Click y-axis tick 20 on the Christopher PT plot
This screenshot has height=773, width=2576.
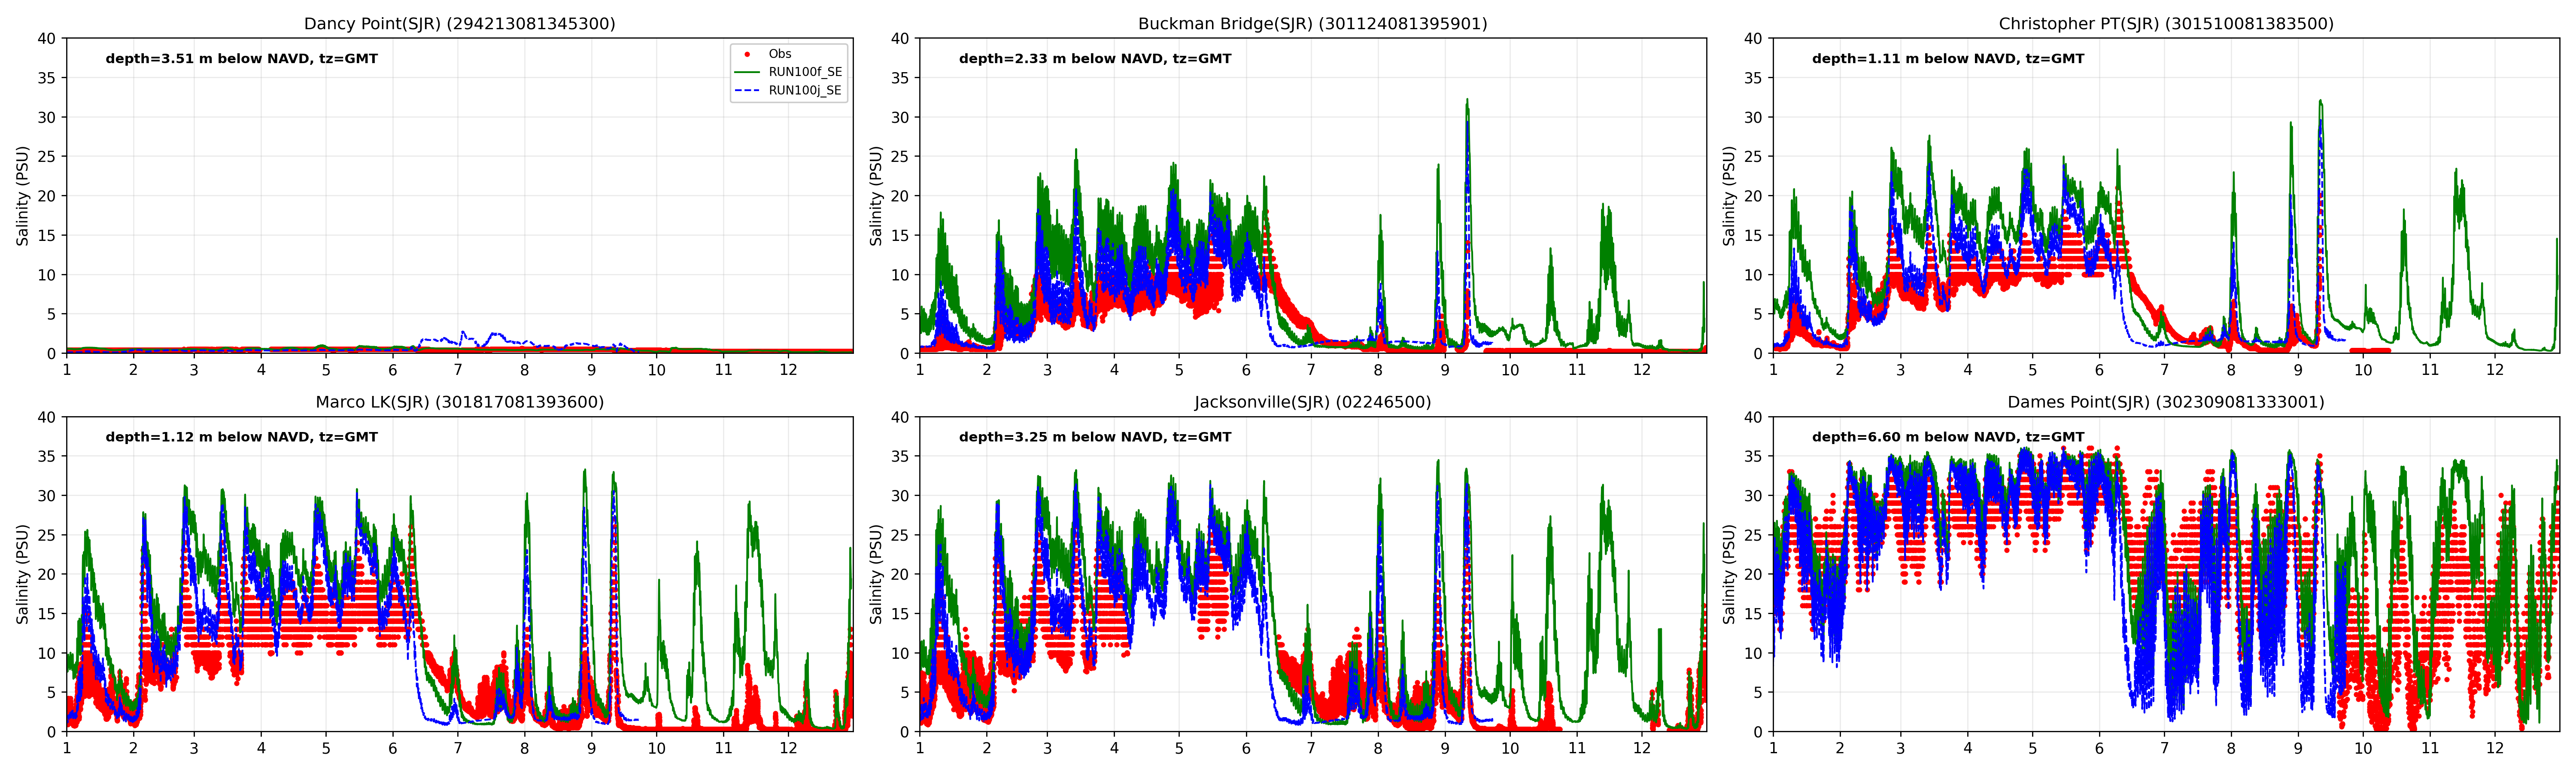(1753, 196)
